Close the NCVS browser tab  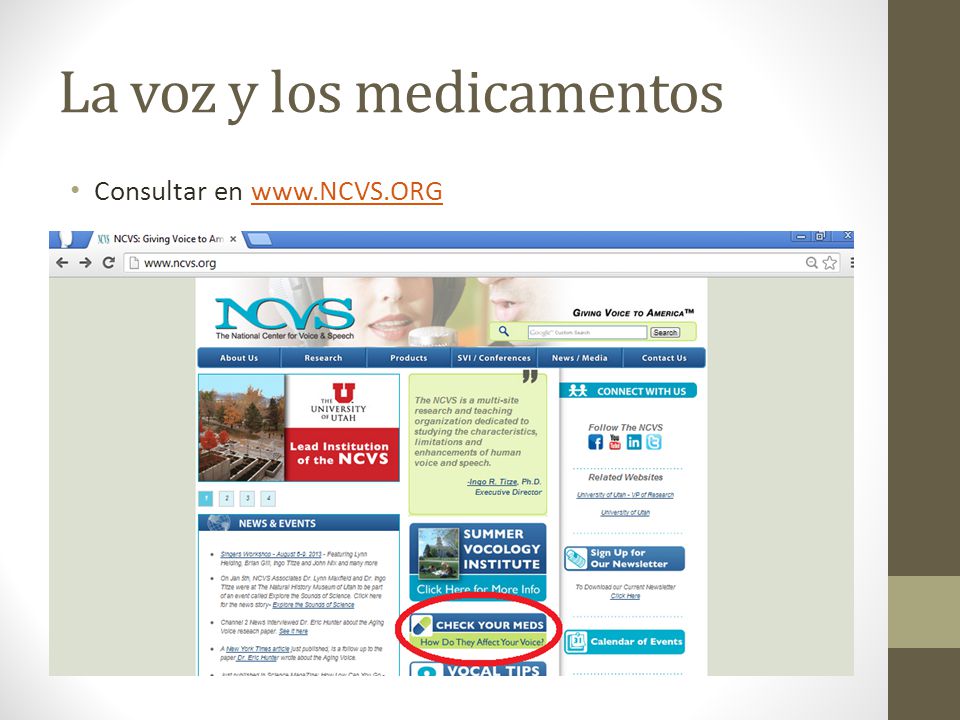click(x=233, y=239)
